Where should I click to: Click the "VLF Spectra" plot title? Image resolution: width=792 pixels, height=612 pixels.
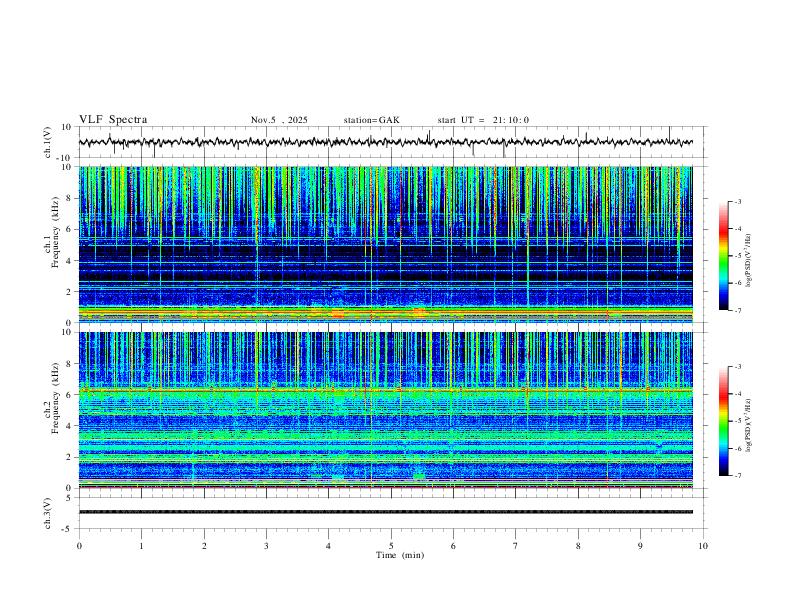pos(113,120)
